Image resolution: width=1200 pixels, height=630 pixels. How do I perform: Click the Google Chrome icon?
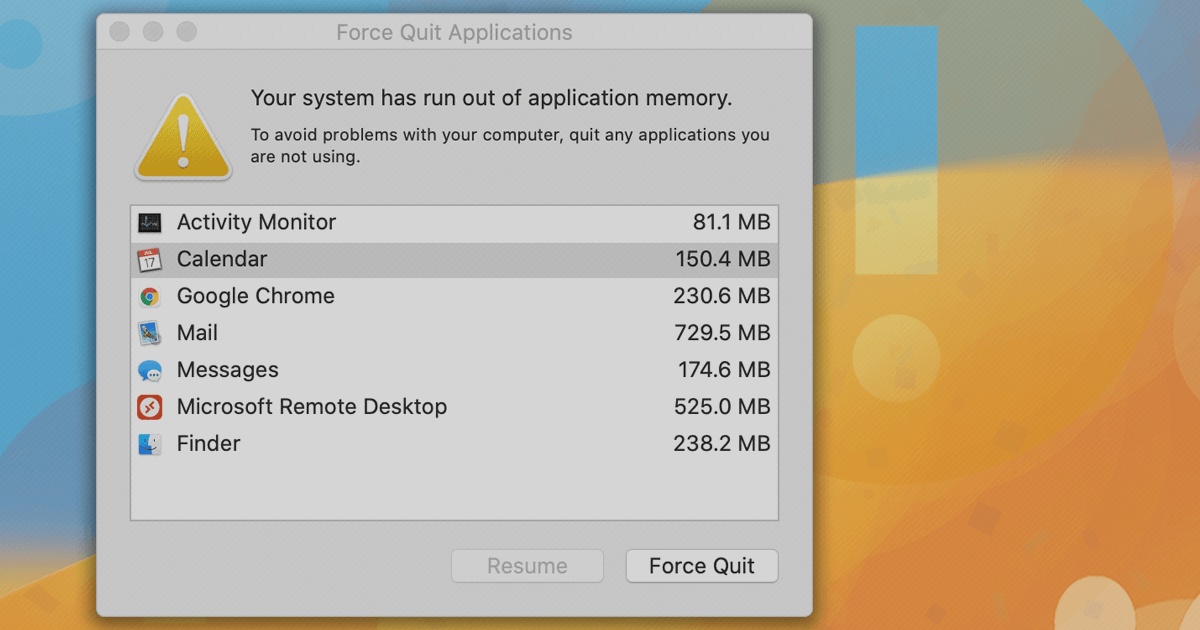(x=152, y=296)
